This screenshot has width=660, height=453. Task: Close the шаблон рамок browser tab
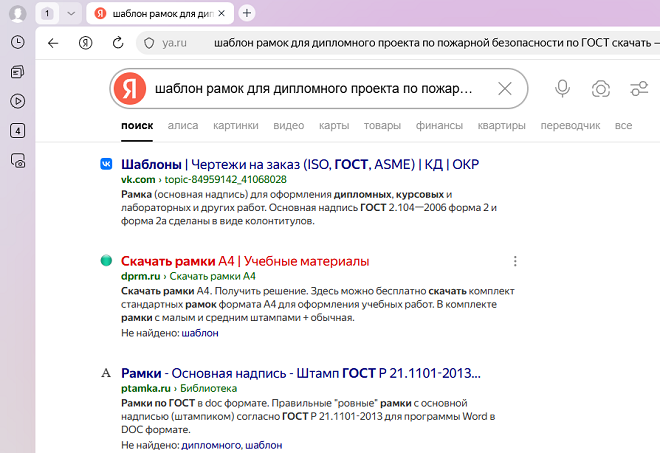(221, 13)
